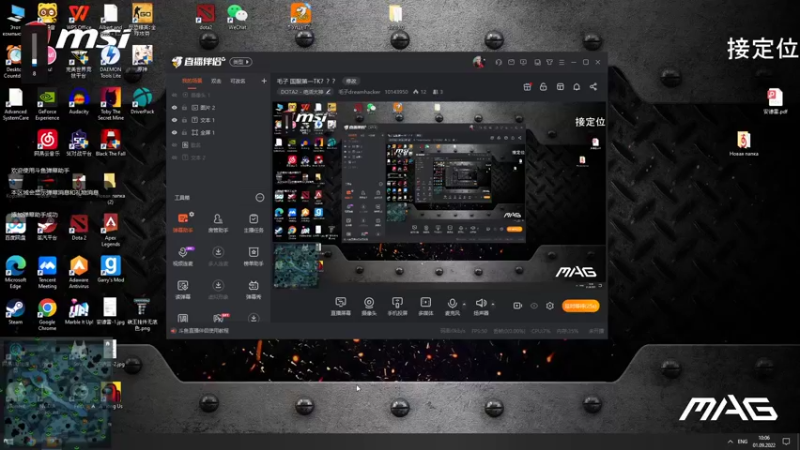
Task: Select the second scene tab
Action: click(216, 81)
